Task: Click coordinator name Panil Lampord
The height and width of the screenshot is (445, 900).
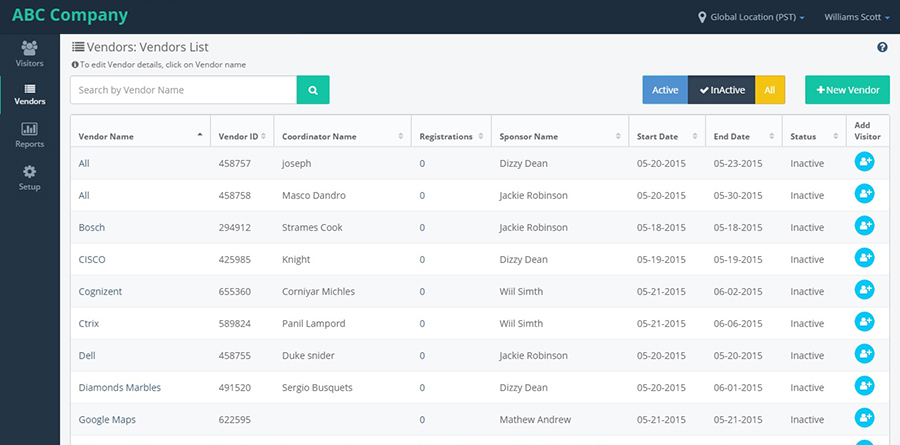Action: click(314, 324)
